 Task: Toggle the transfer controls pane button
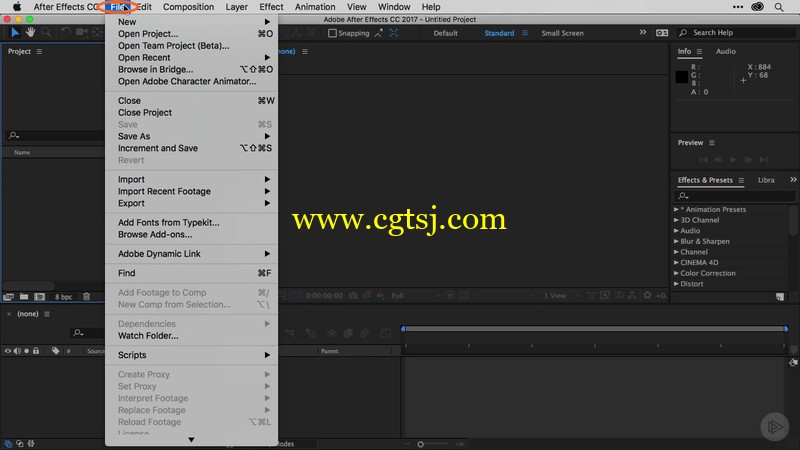[20, 444]
